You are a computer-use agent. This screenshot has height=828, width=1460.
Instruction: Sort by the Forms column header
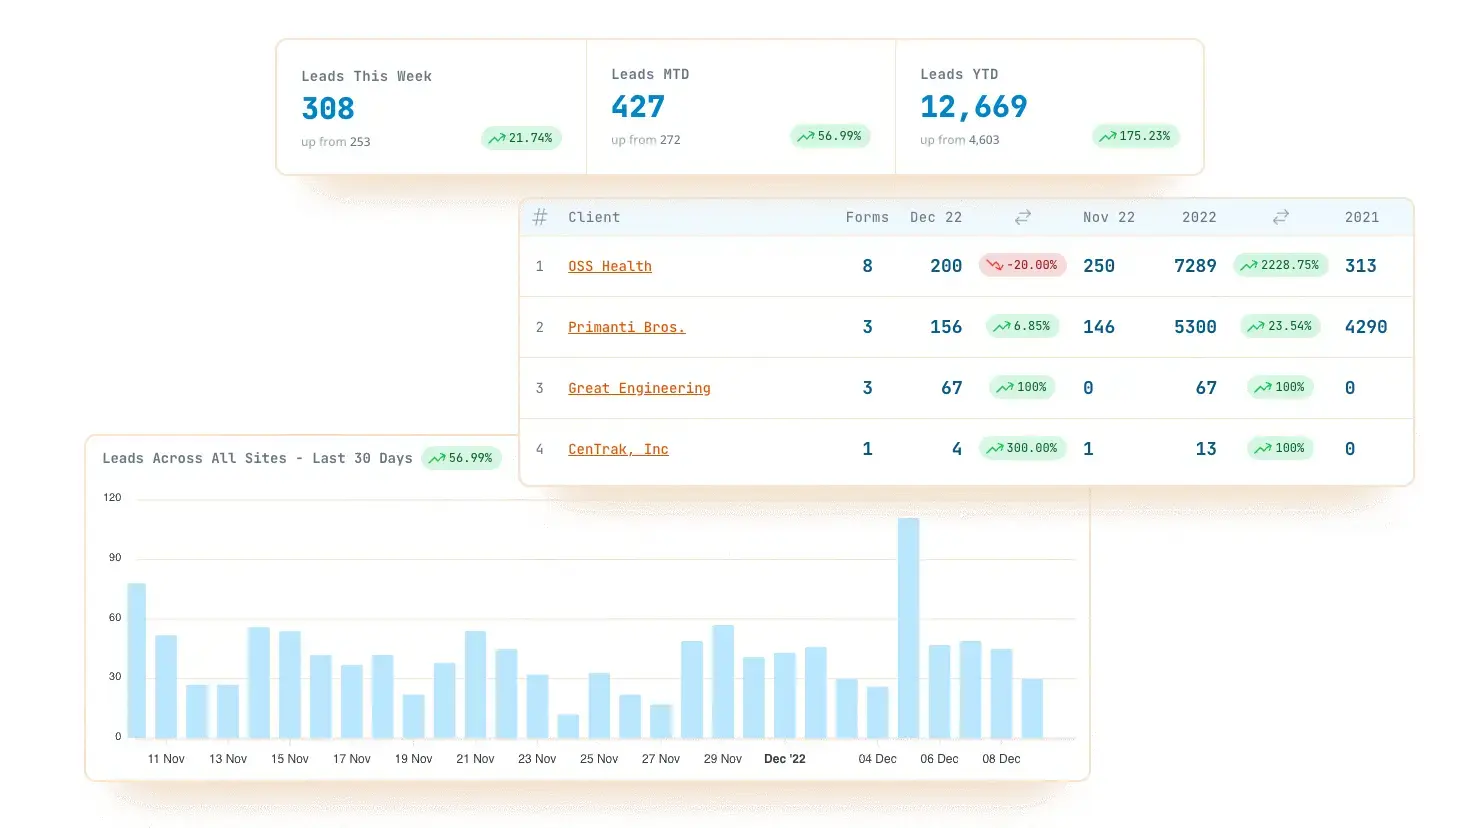pyautogui.click(x=867, y=217)
